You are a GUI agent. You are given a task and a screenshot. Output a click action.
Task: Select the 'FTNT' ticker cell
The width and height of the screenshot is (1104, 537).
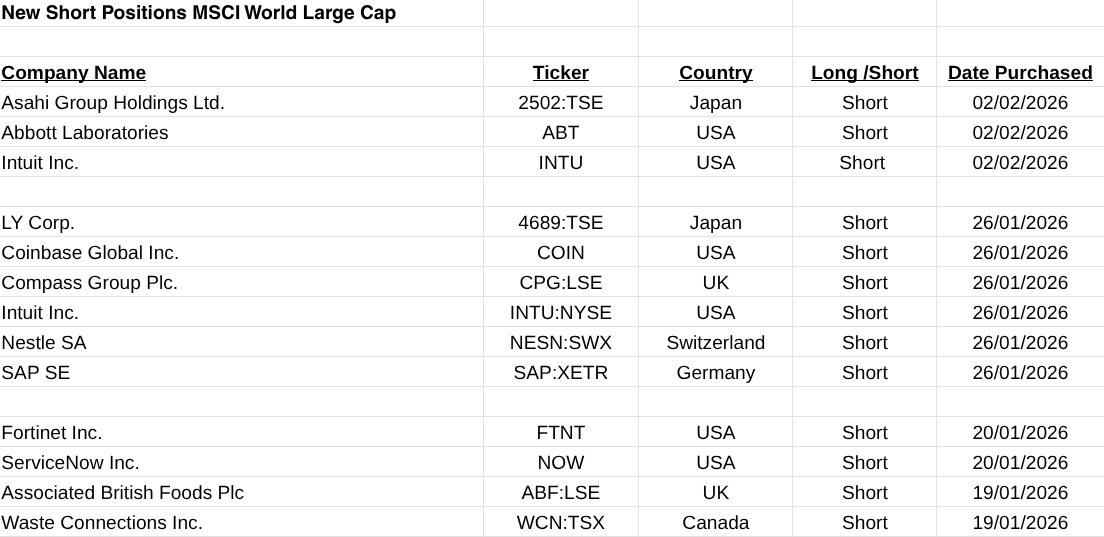click(561, 433)
